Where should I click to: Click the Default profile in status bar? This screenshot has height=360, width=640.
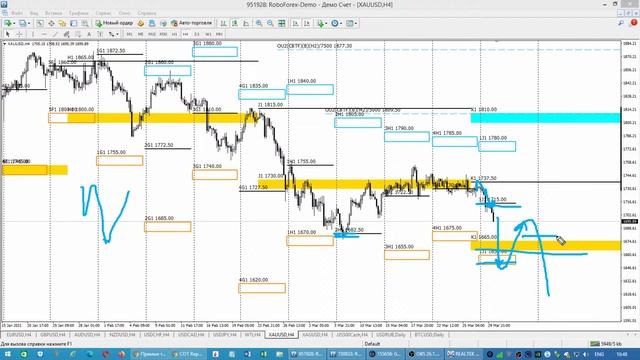[x=372, y=344]
